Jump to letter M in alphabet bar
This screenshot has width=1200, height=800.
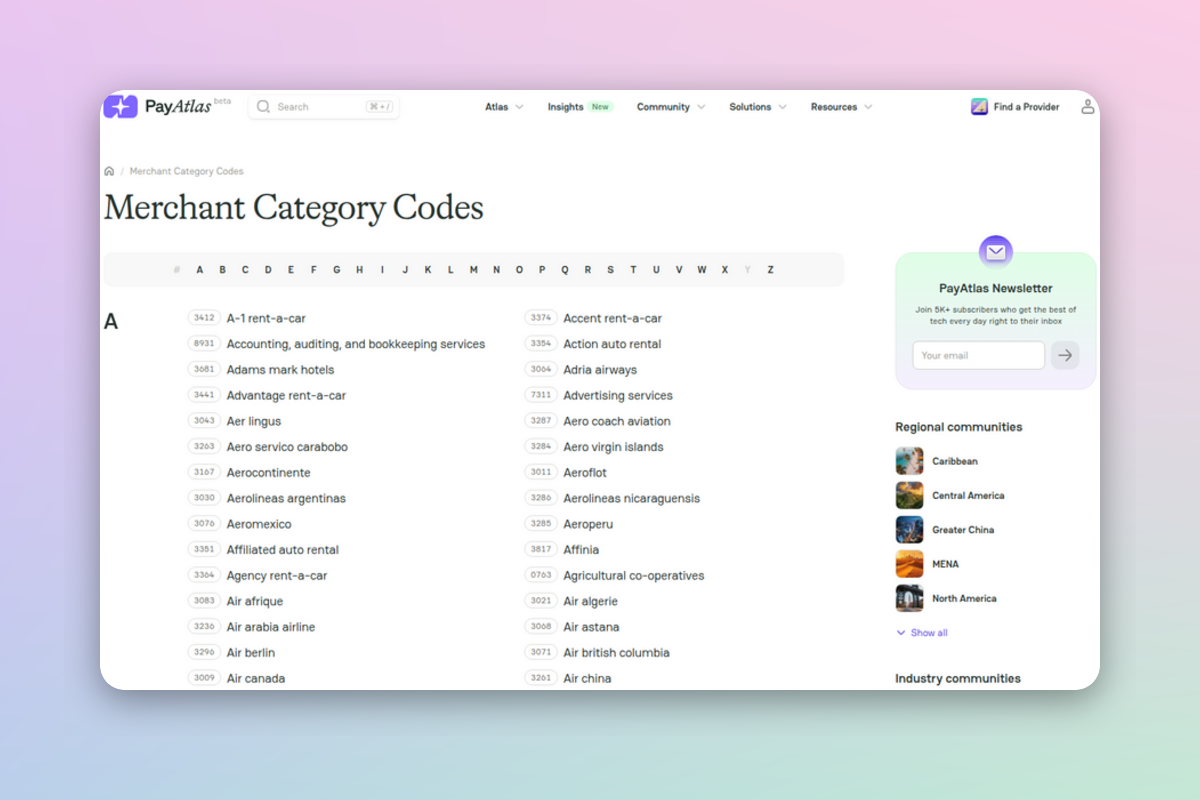coord(473,270)
